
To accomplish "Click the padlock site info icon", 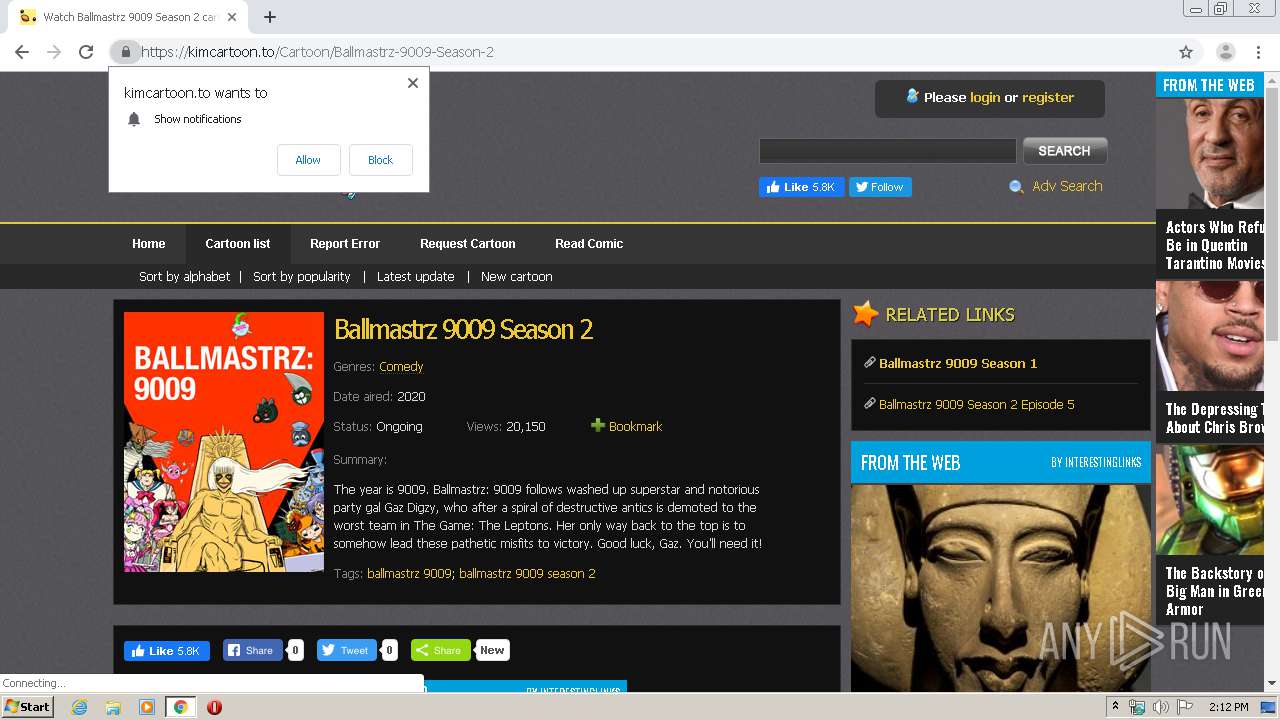I will point(125,52).
